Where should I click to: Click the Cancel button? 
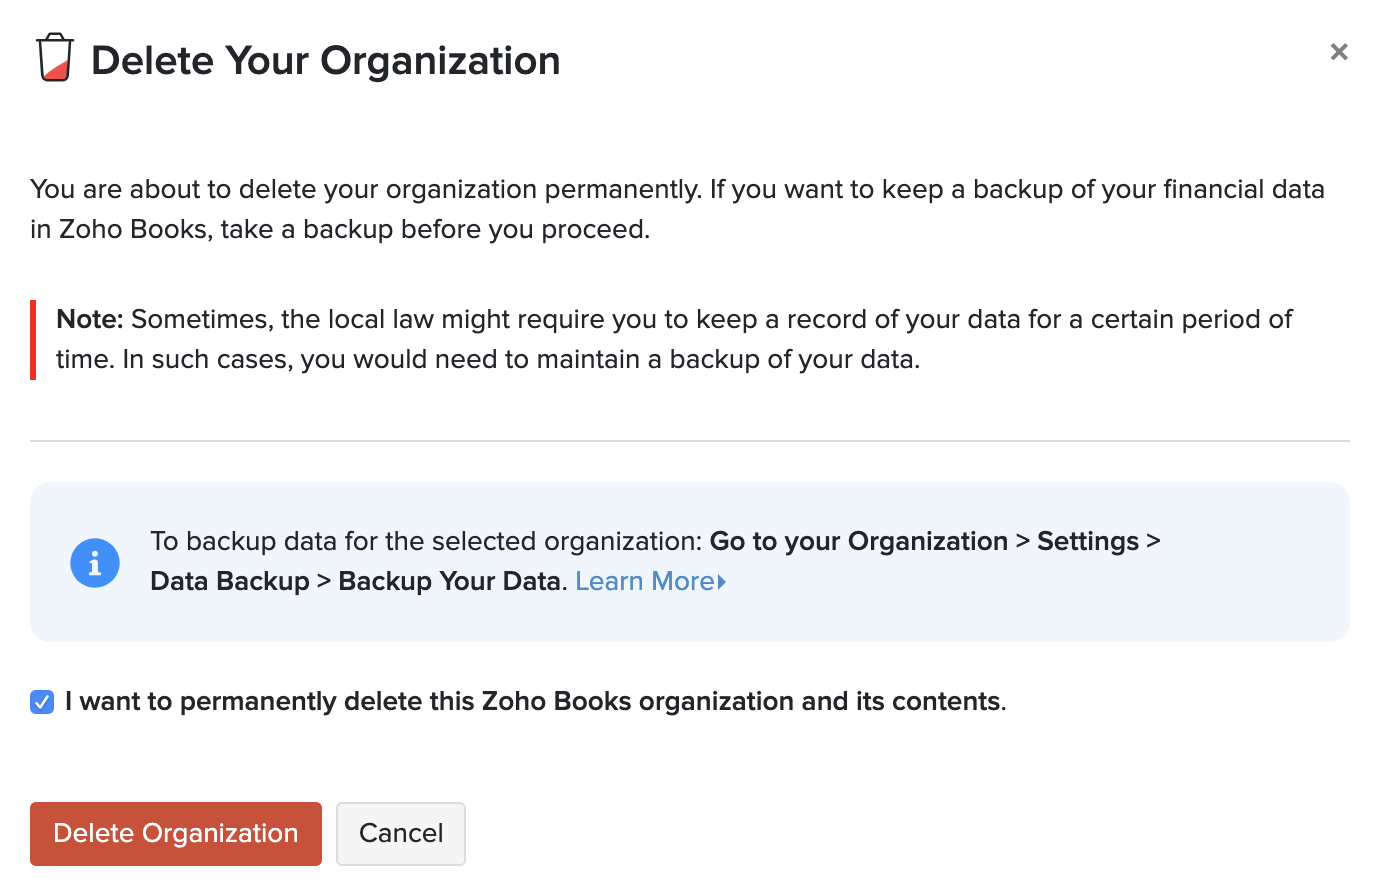click(401, 833)
